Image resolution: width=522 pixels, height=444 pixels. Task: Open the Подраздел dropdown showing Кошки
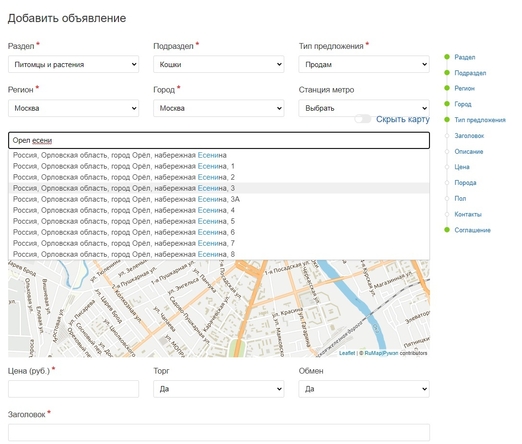point(219,64)
